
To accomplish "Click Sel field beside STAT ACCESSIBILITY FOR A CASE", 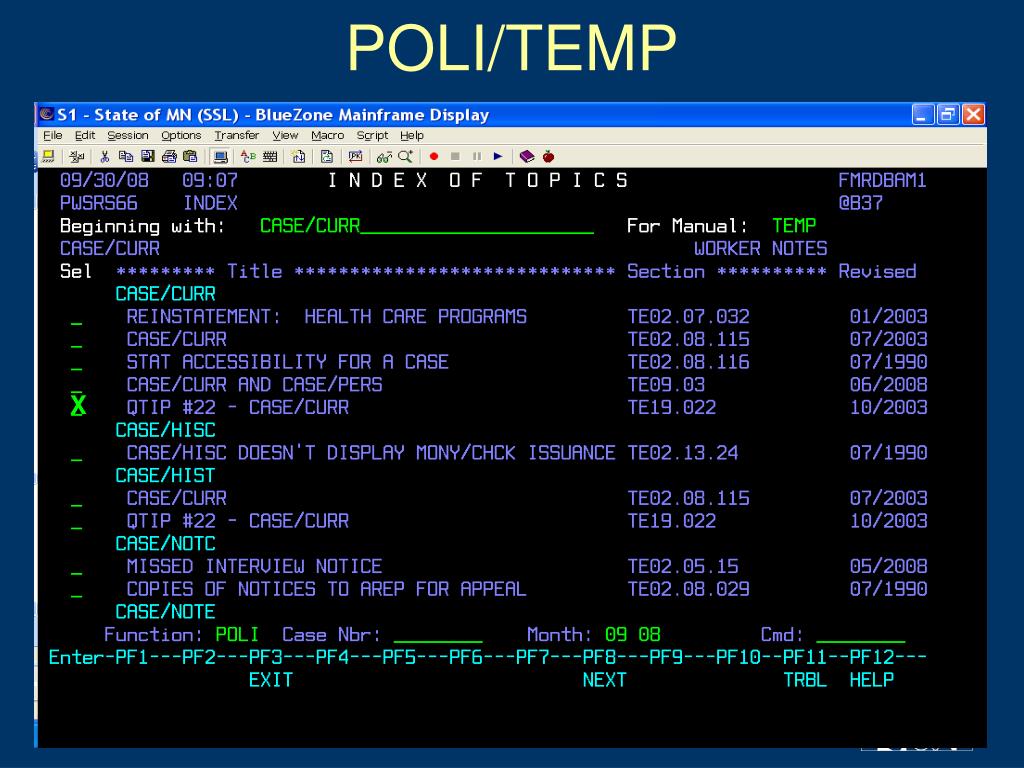I will point(77,362).
